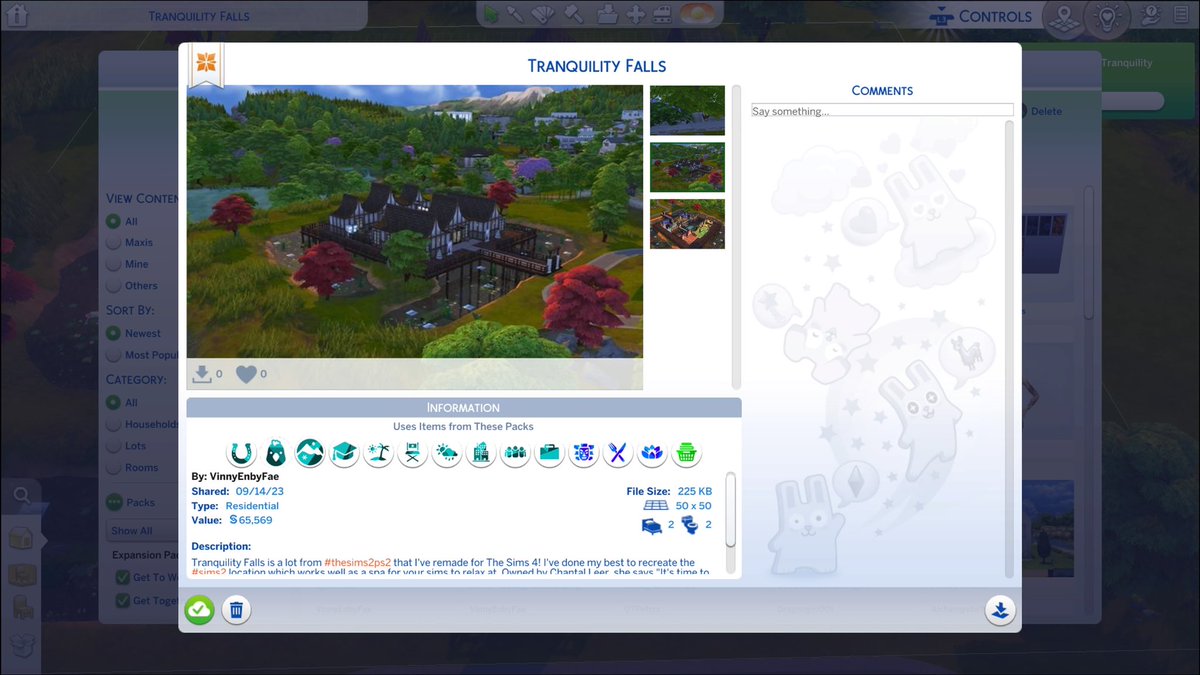Open the #thesims2ps2 hashtag link
Viewport: 1200px width, 675px height.
pyautogui.click(x=358, y=563)
